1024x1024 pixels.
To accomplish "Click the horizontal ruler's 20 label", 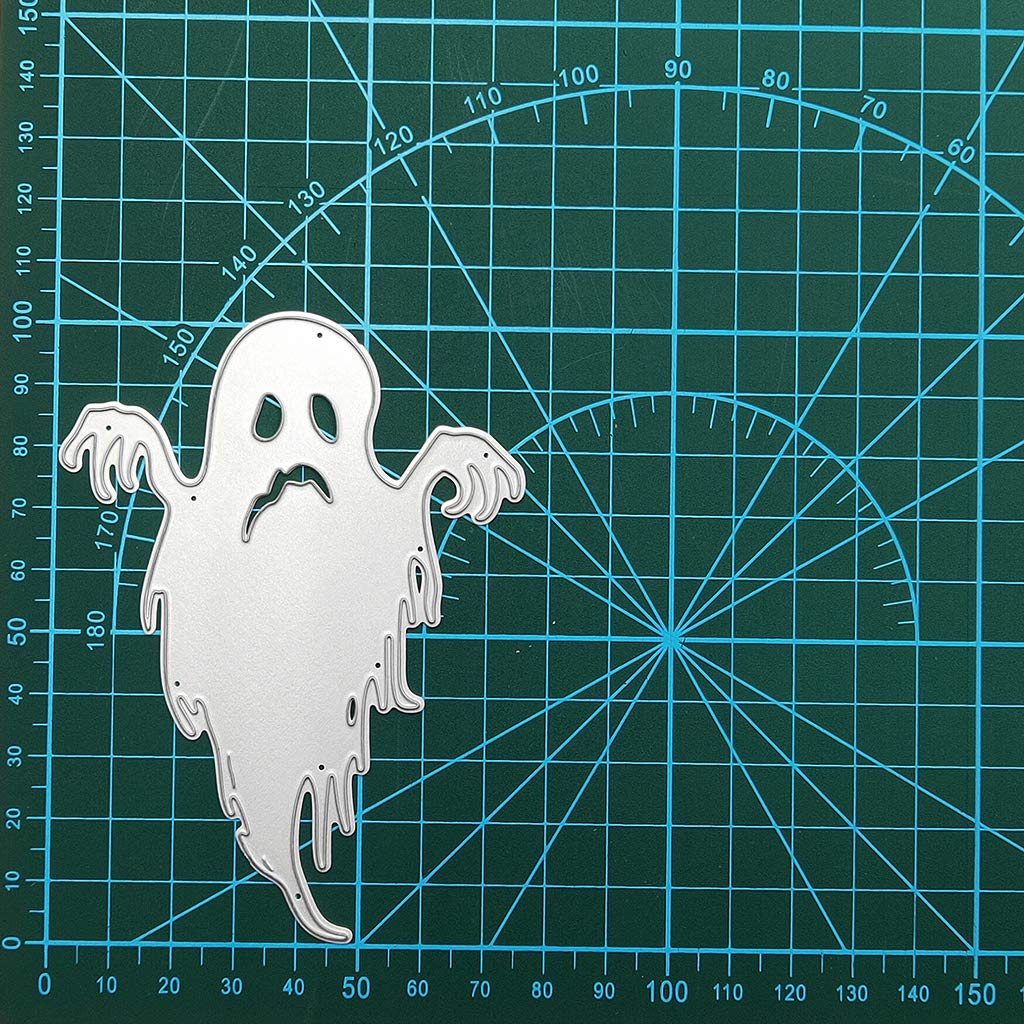I will tap(169, 986).
